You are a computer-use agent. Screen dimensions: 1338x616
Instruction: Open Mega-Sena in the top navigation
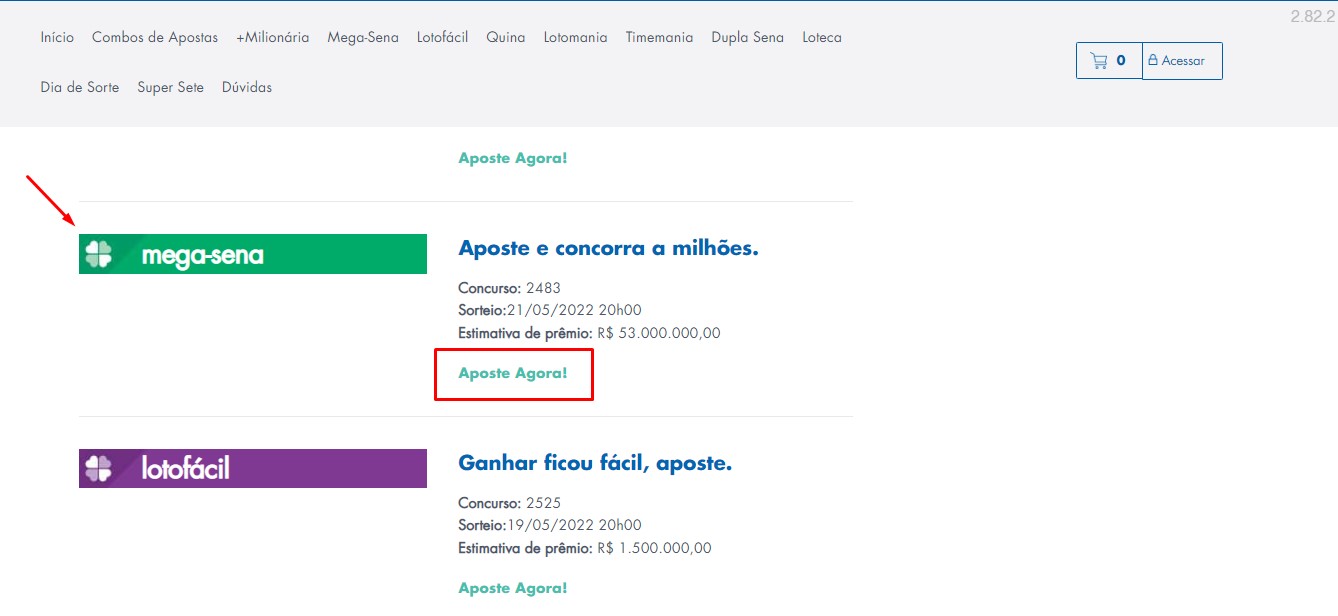pyautogui.click(x=363, y=37)
